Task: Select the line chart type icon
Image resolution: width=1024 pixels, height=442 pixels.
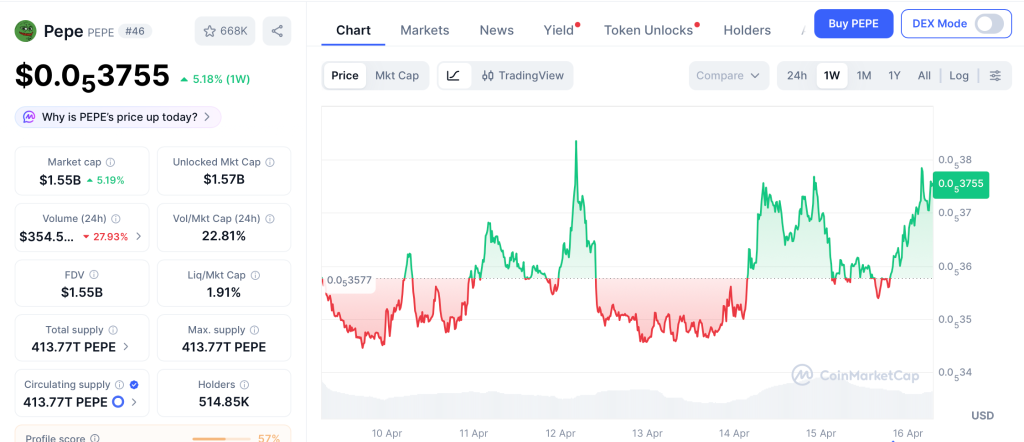Action: [x=454, y=76]
